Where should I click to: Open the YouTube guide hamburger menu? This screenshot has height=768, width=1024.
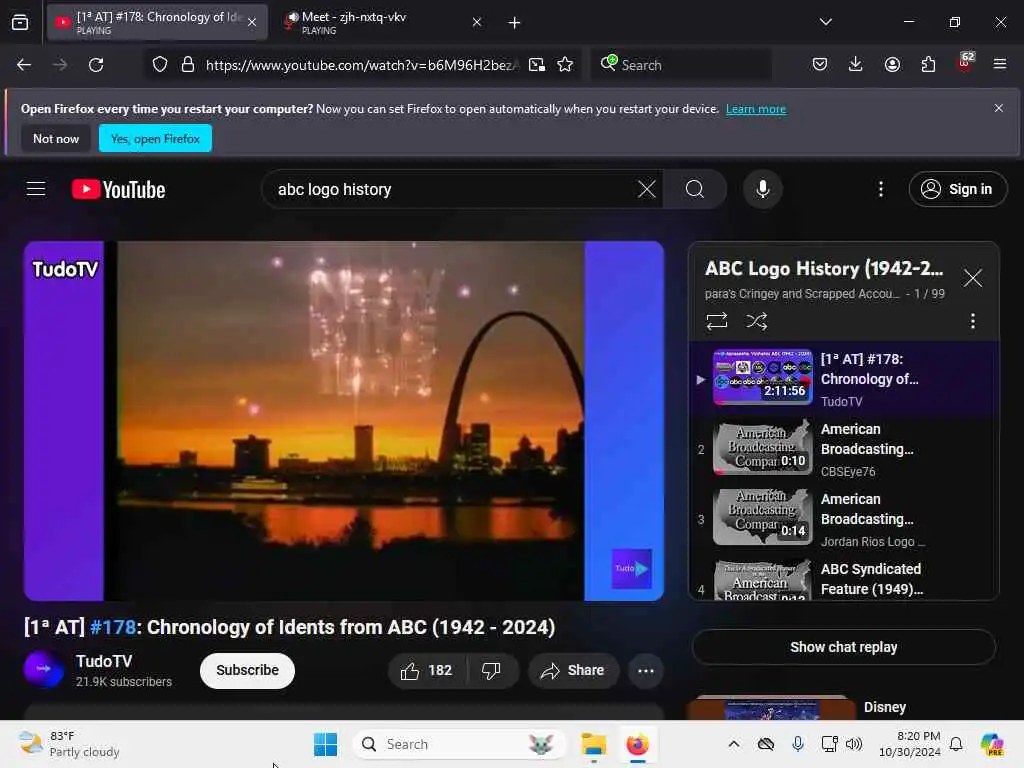(x=36, y=189)
